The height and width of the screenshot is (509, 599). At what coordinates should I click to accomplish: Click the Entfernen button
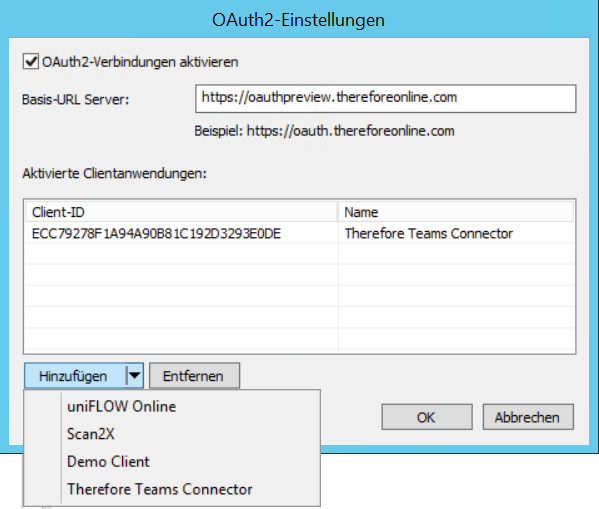194,376
